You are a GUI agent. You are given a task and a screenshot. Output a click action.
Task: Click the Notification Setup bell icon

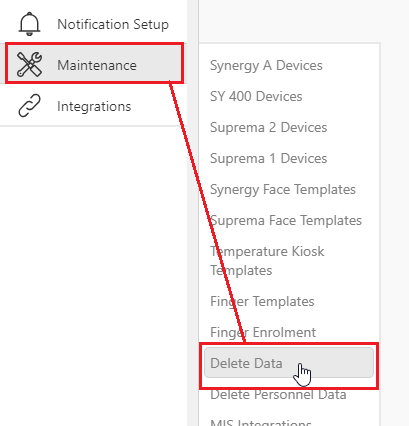tap(29, 24)
